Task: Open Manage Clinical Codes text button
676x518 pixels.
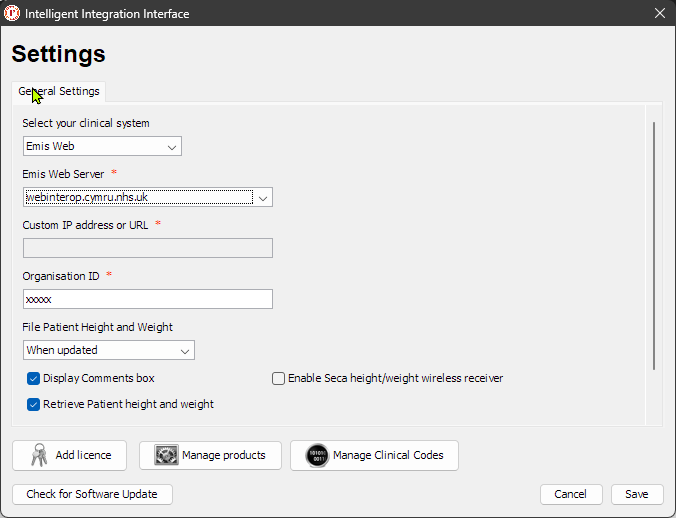Action: coord(388,455)
